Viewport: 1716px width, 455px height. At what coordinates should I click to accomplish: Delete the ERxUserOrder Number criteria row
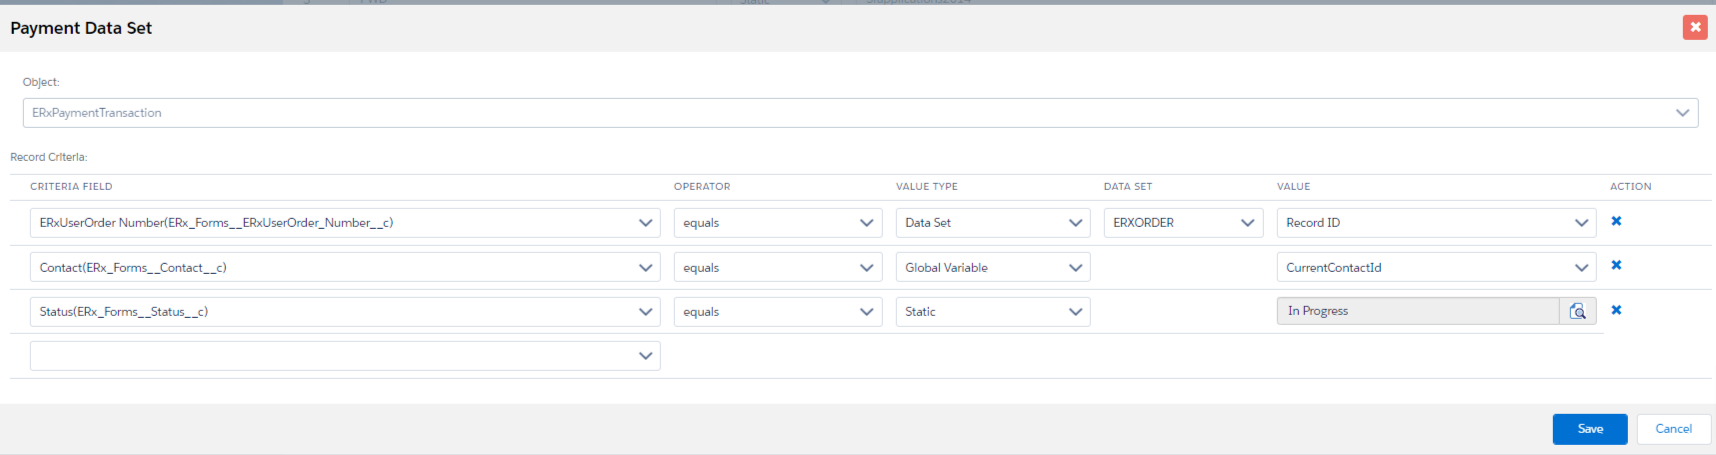(1616, 221)
